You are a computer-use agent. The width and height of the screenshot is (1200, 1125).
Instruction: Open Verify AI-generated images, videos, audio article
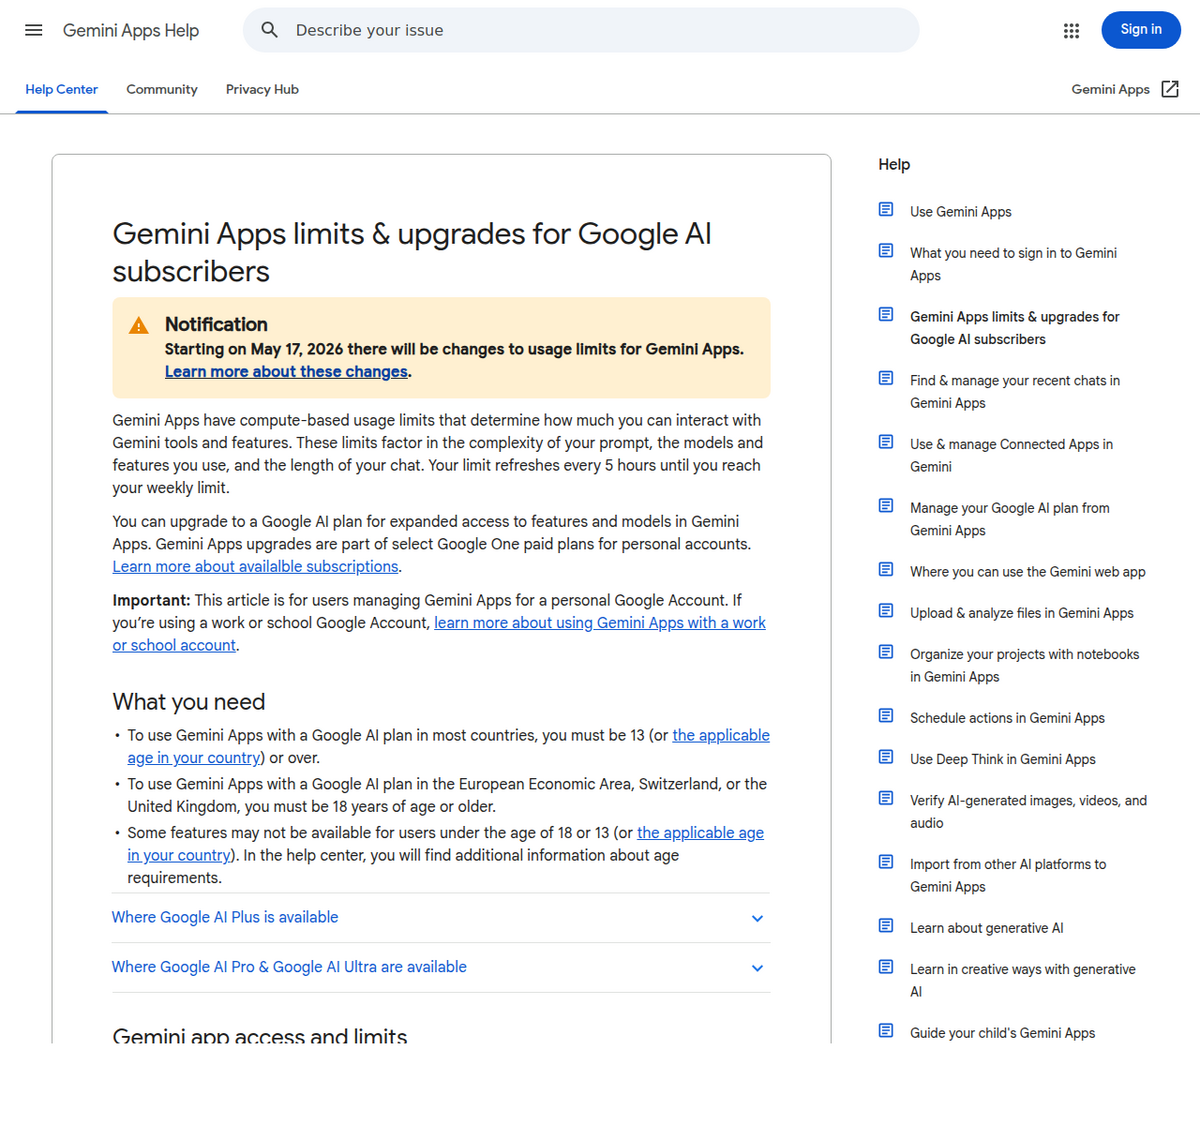pyautogui.click(x=1028, y=811)
